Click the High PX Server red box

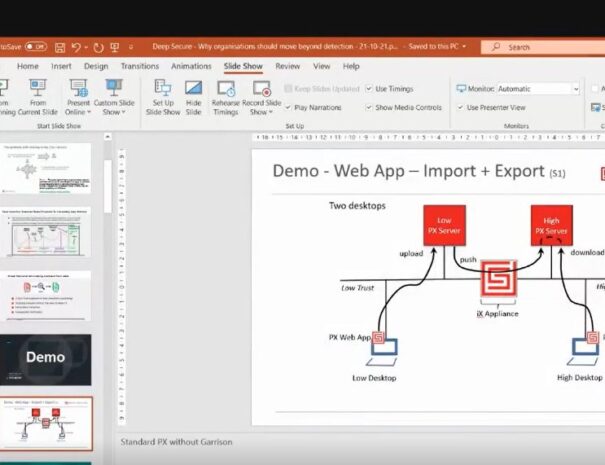pyautogui.click(x=552, y=225)
